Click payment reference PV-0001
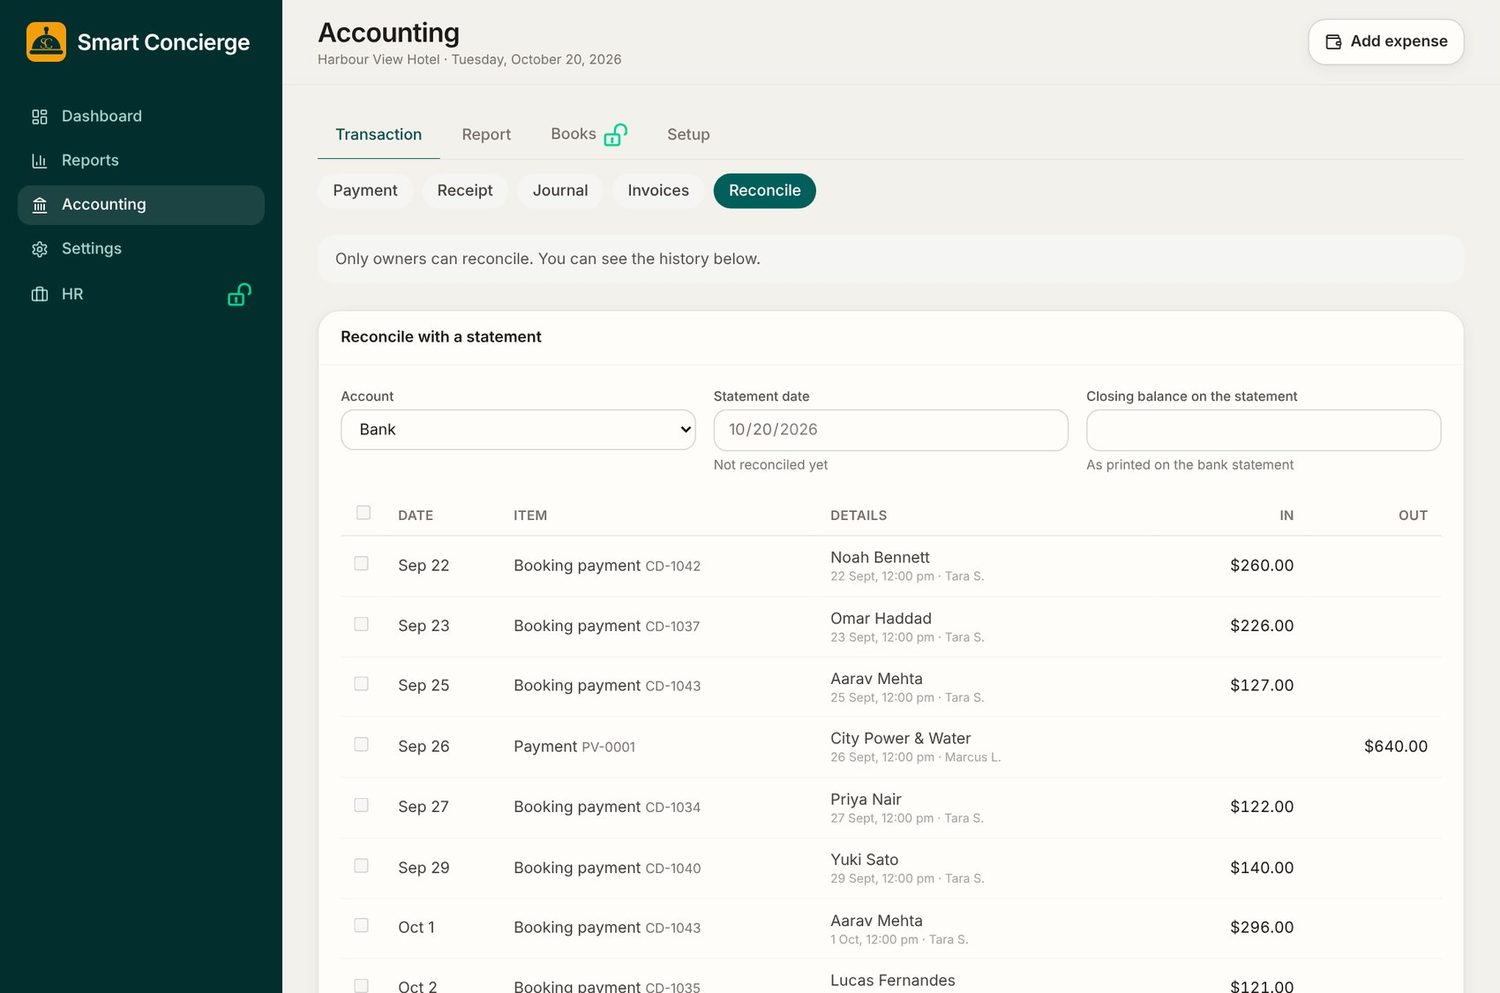Image resolution: width=1500 pixels, height=993 pixels. pos(608,747)
